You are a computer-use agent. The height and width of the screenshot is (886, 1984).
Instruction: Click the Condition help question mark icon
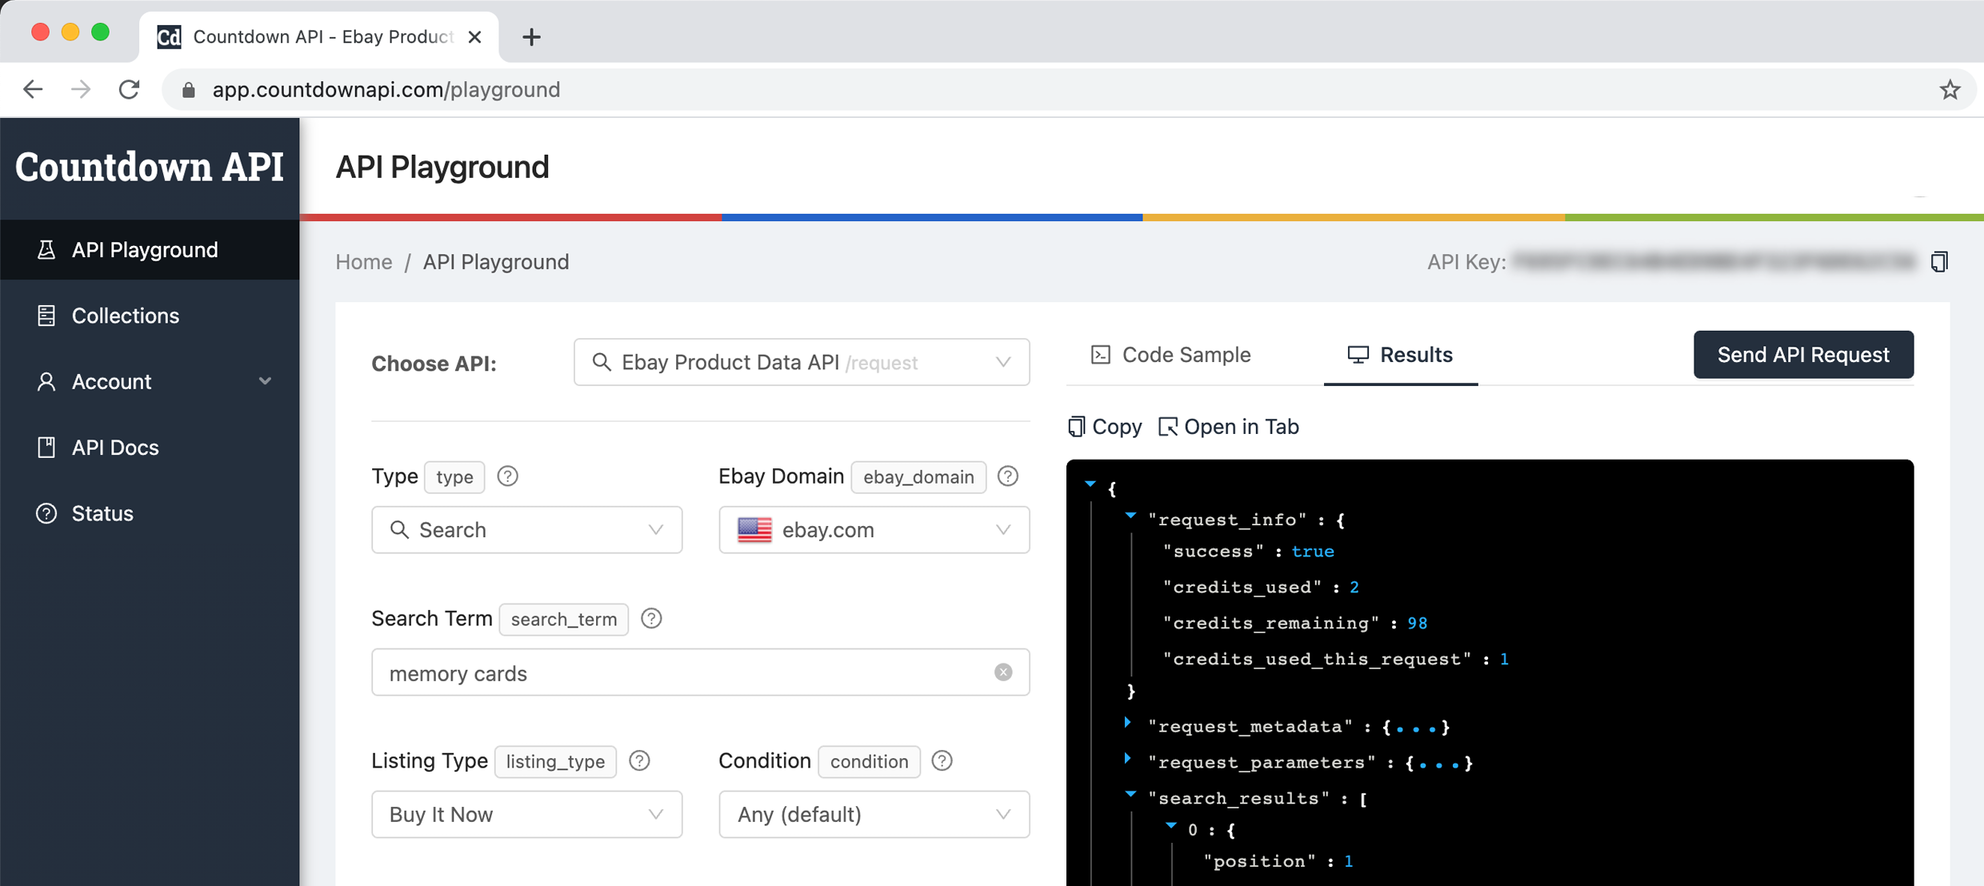pos(942,761)
